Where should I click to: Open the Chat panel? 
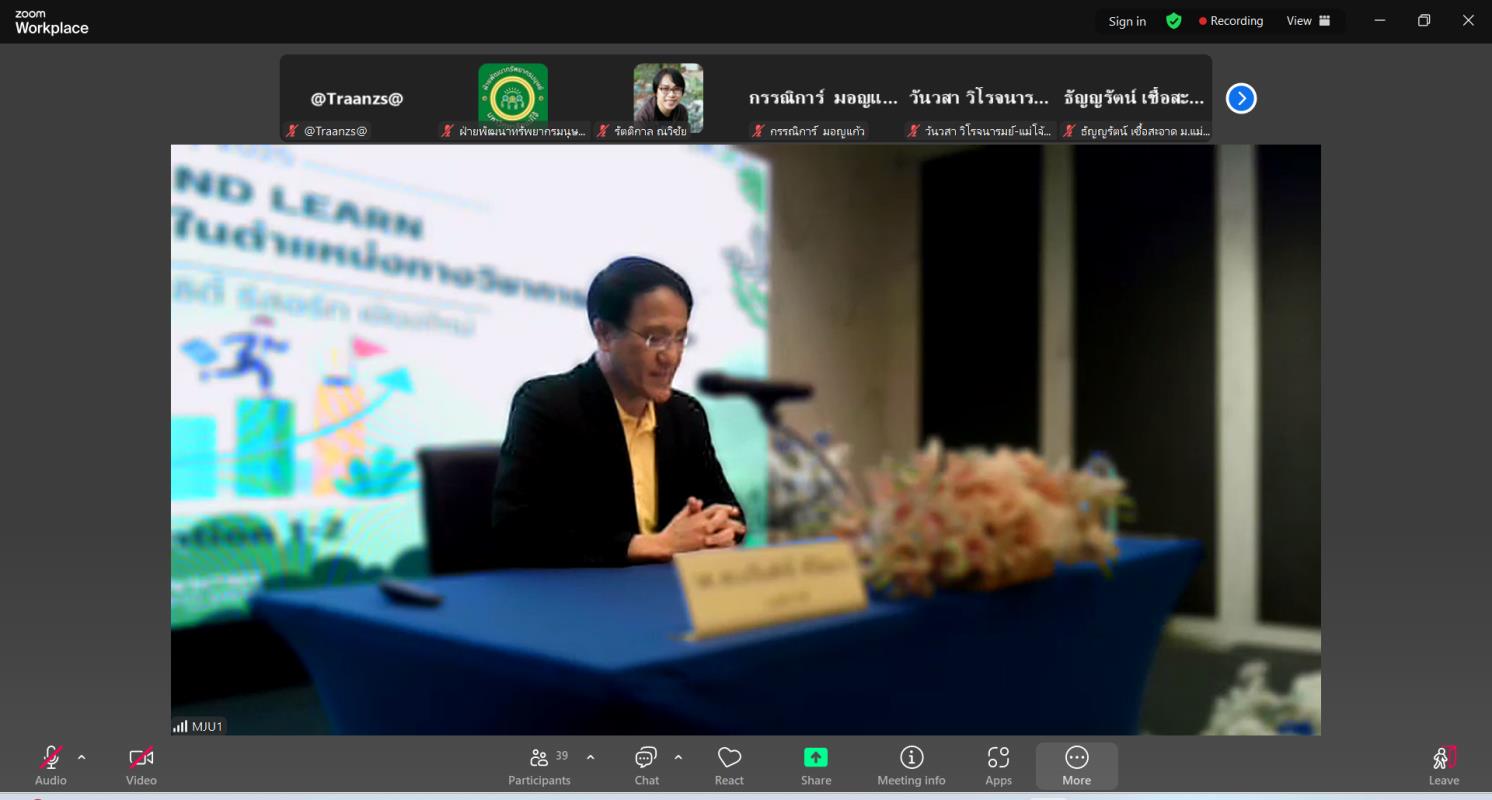pos(646,766)
